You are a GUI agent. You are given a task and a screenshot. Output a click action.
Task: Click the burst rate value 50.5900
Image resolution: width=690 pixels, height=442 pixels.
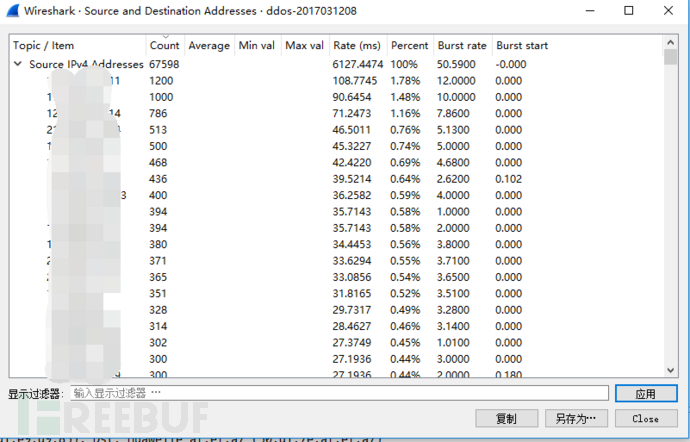(x=456, y=64)
